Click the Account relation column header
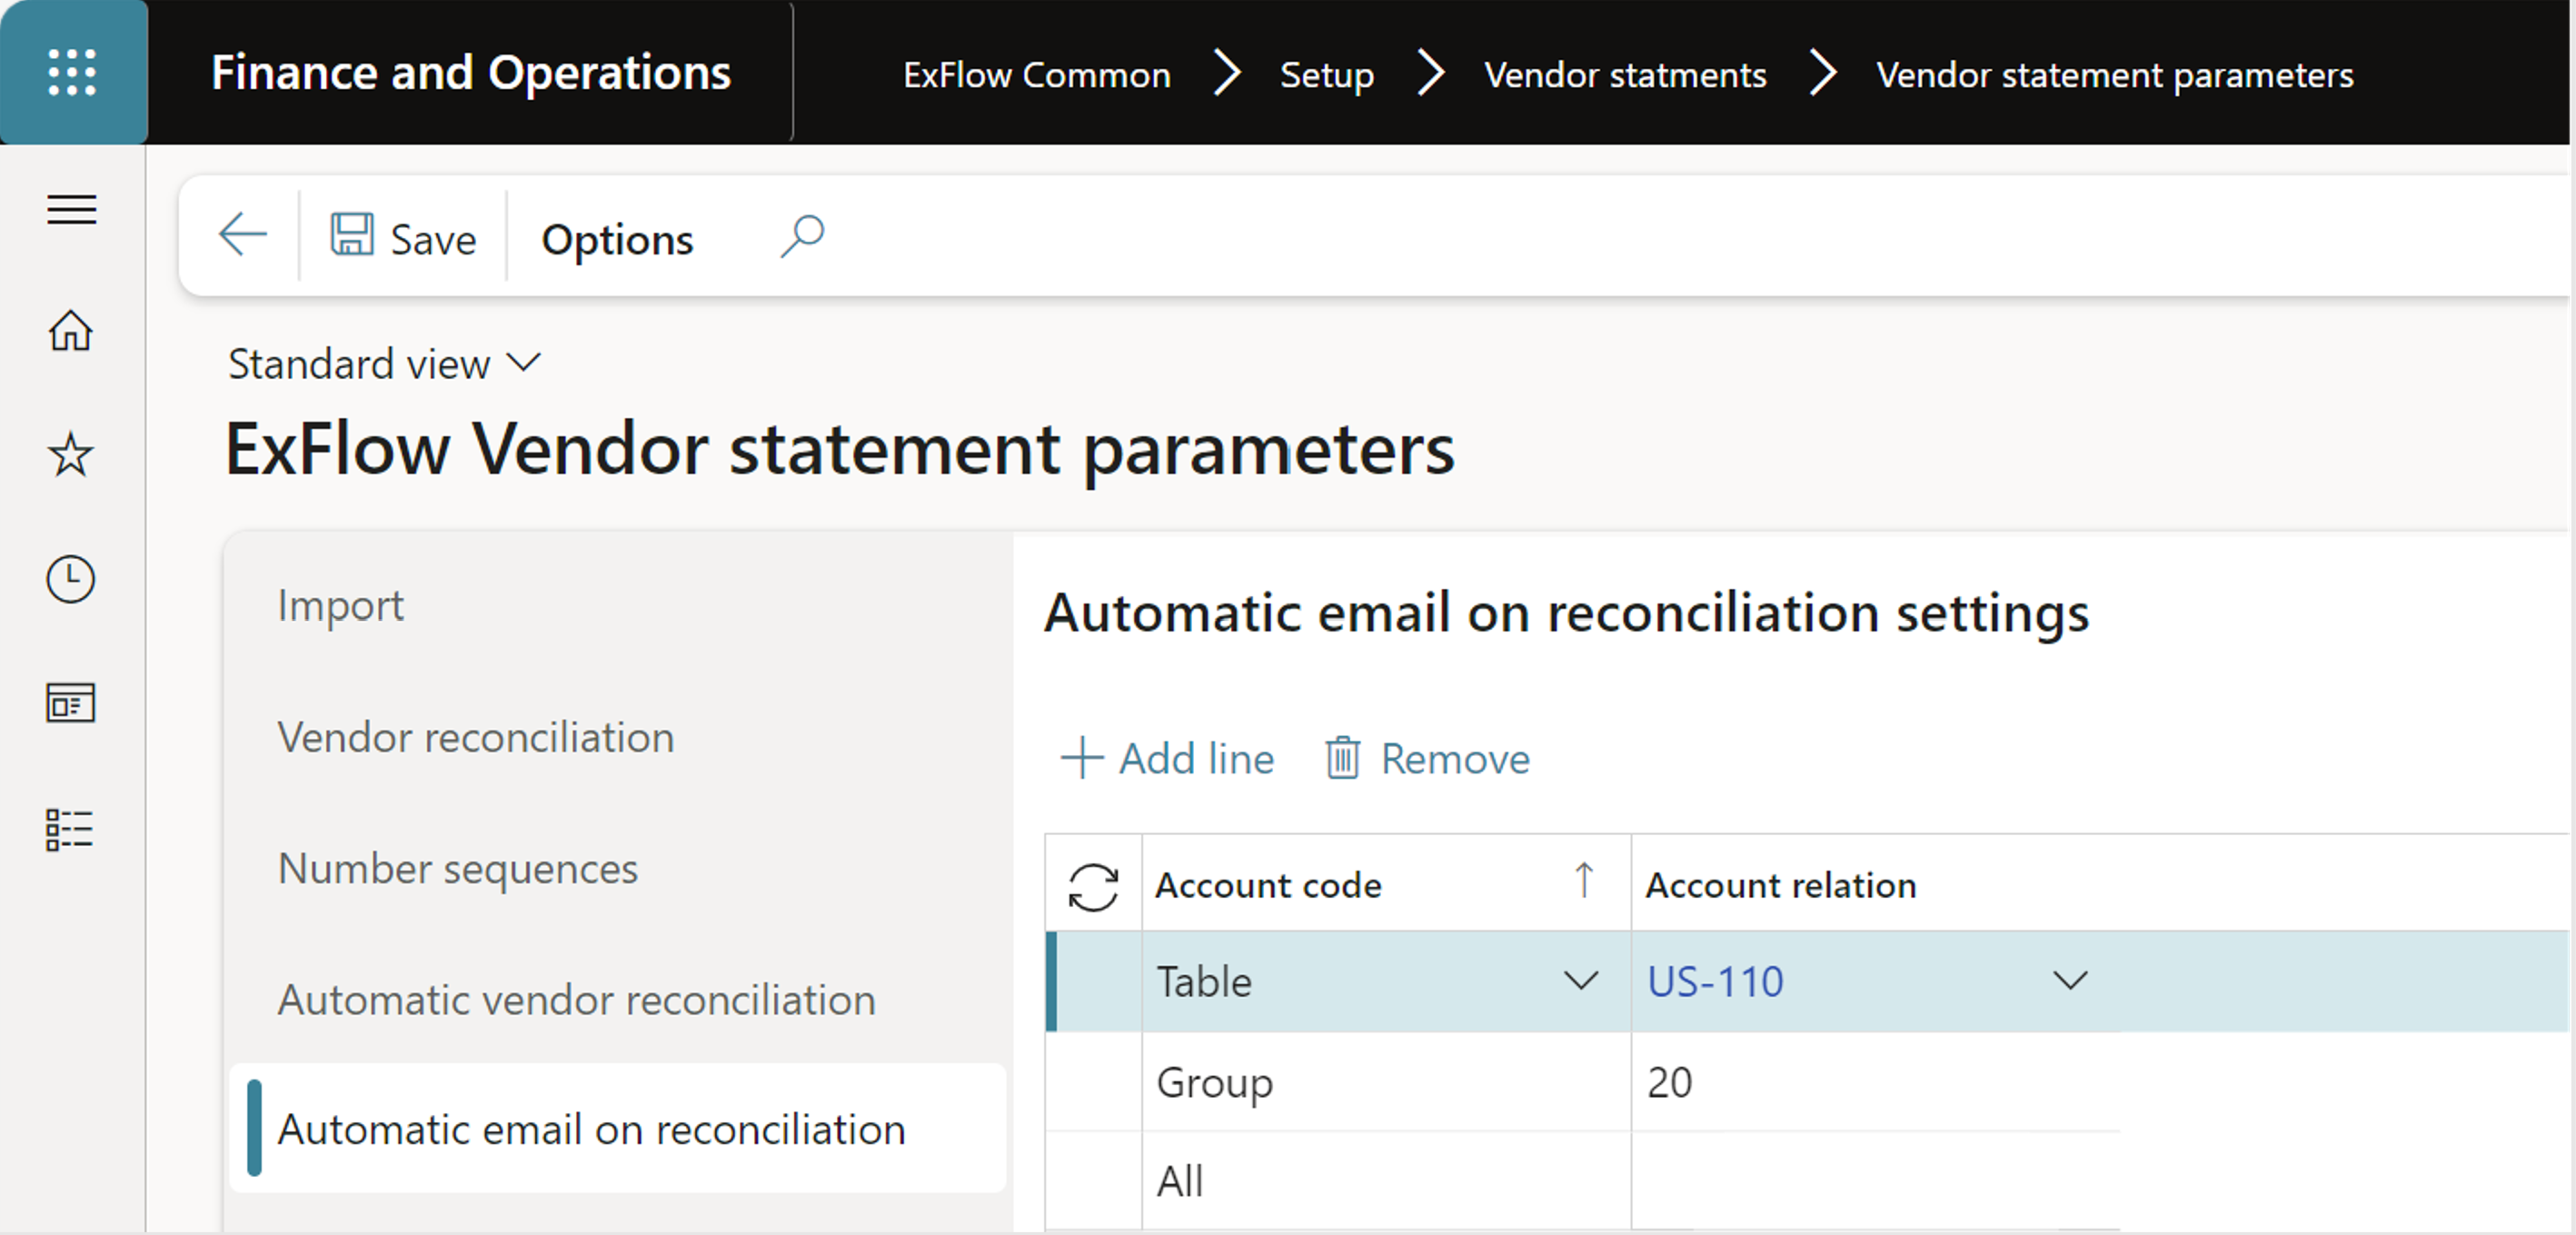Viewport: 2576px width, 1235px height. pos(1781,886)
